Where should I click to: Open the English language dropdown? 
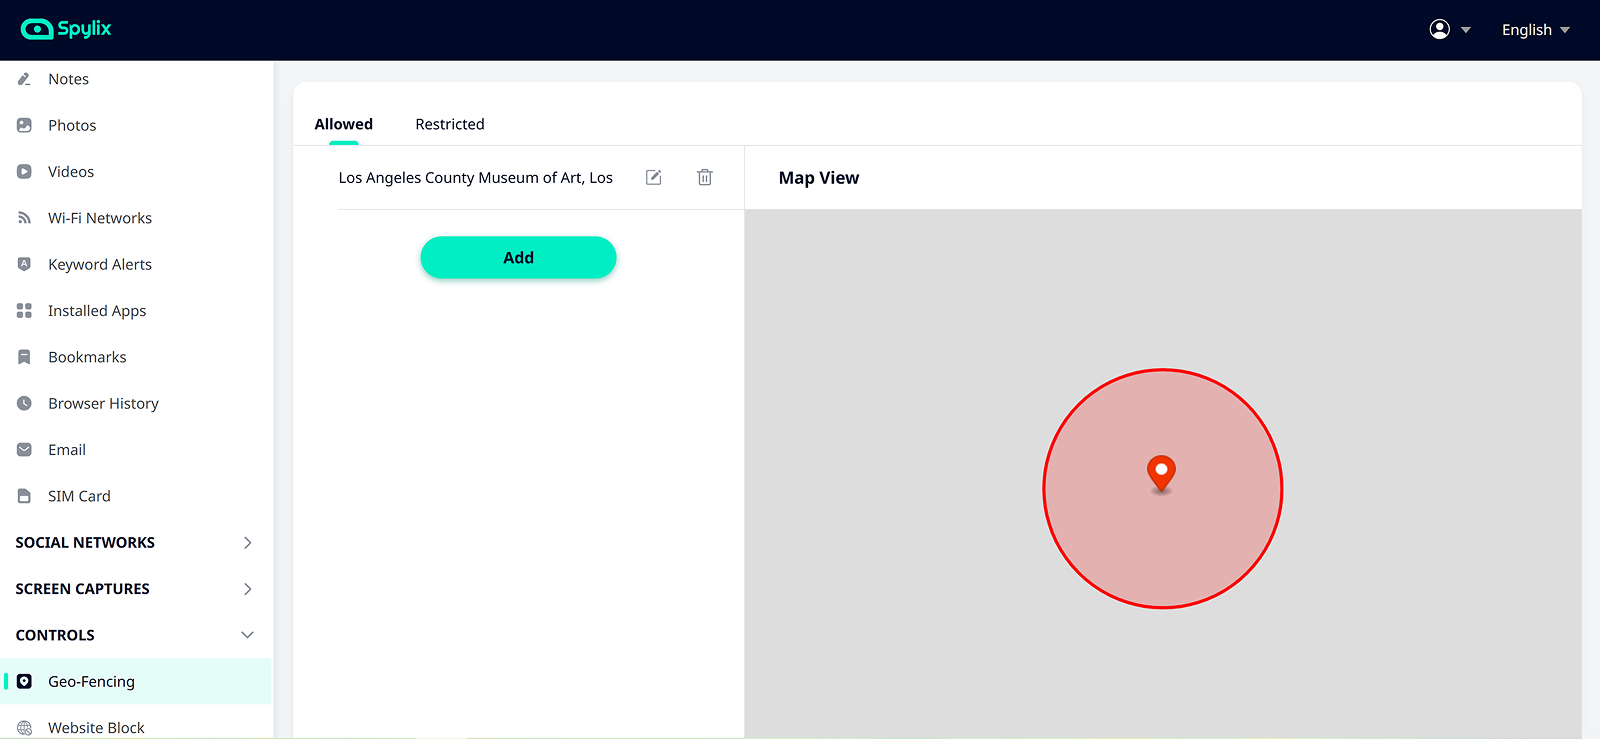click(1535, 30)
